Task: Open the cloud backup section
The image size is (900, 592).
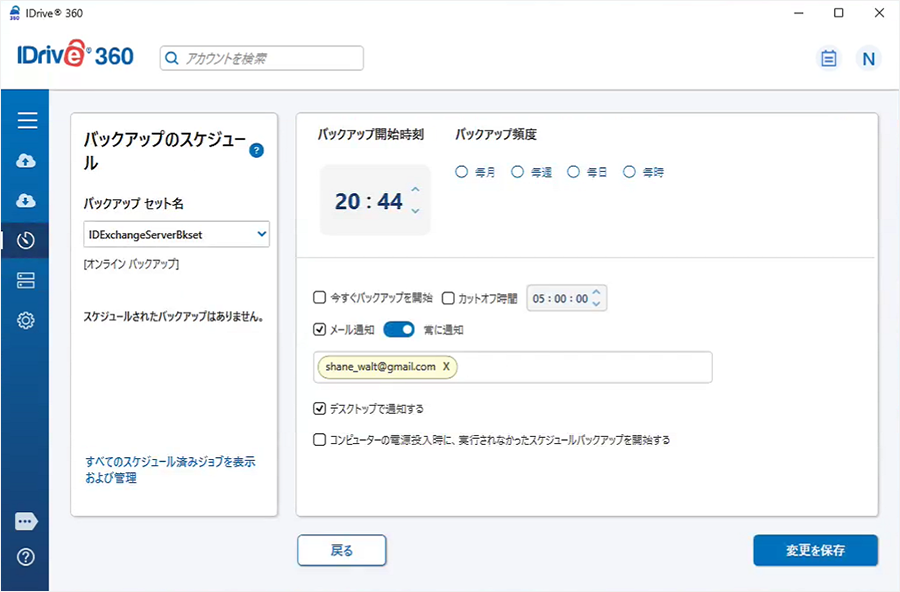Action: pyautogui.click(x=27, y=161)
